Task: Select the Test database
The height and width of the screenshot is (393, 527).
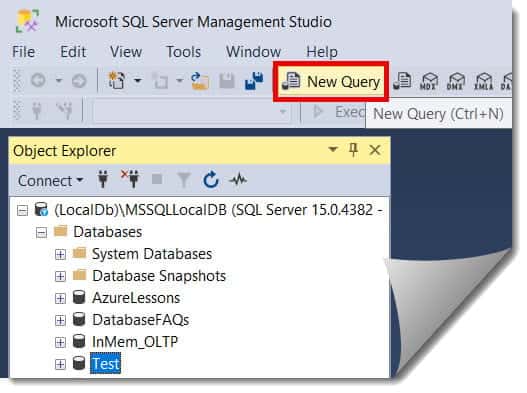Action: (106, 363)
